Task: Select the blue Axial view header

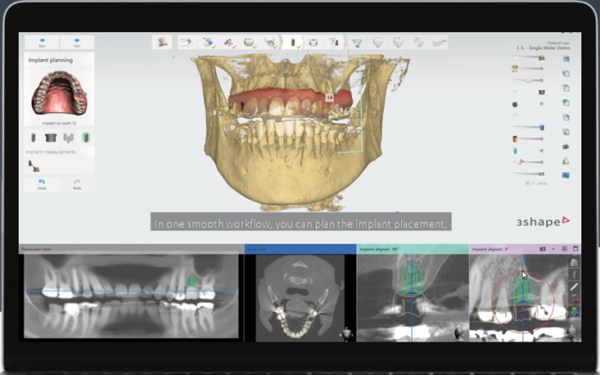Action: (300, 249)
